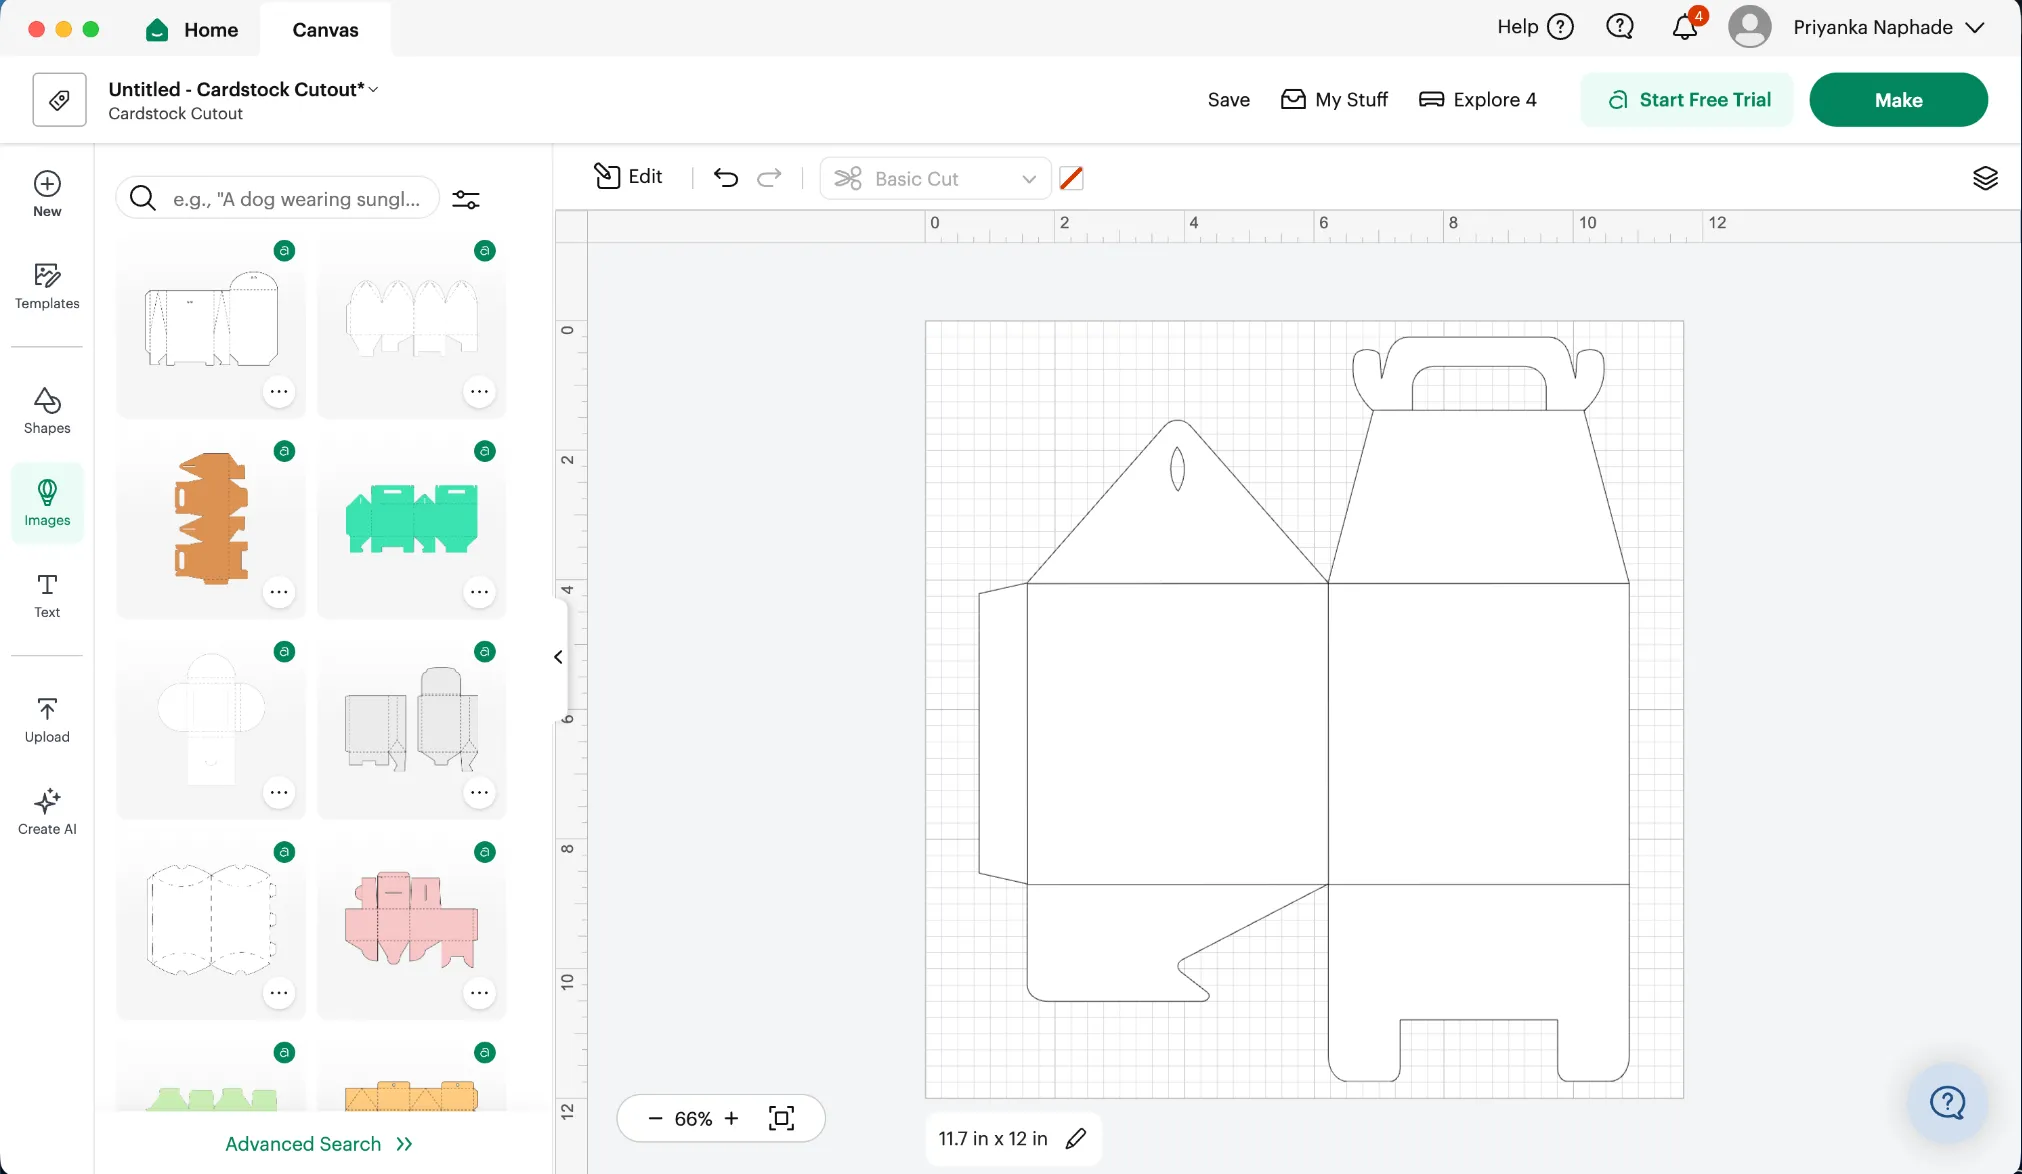The width and height of the screenshot is (2022, 1174).
Task: Open the pen color slash swatch
Action: coord(1071,178)
